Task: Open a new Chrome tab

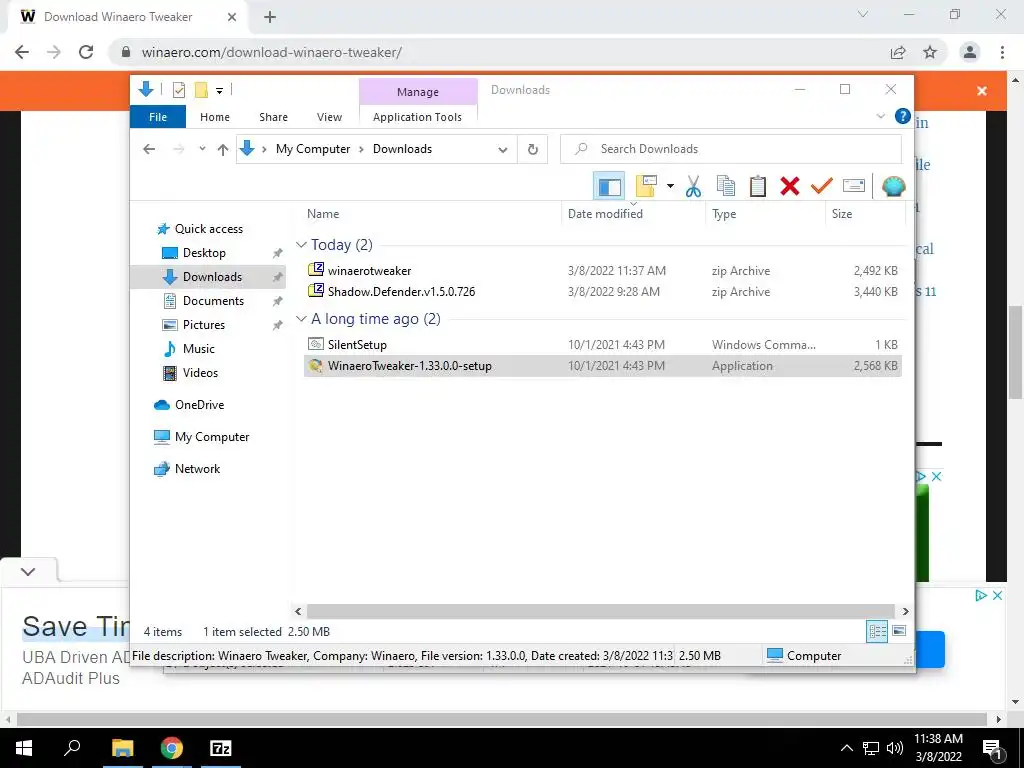Action: [270, 18]
